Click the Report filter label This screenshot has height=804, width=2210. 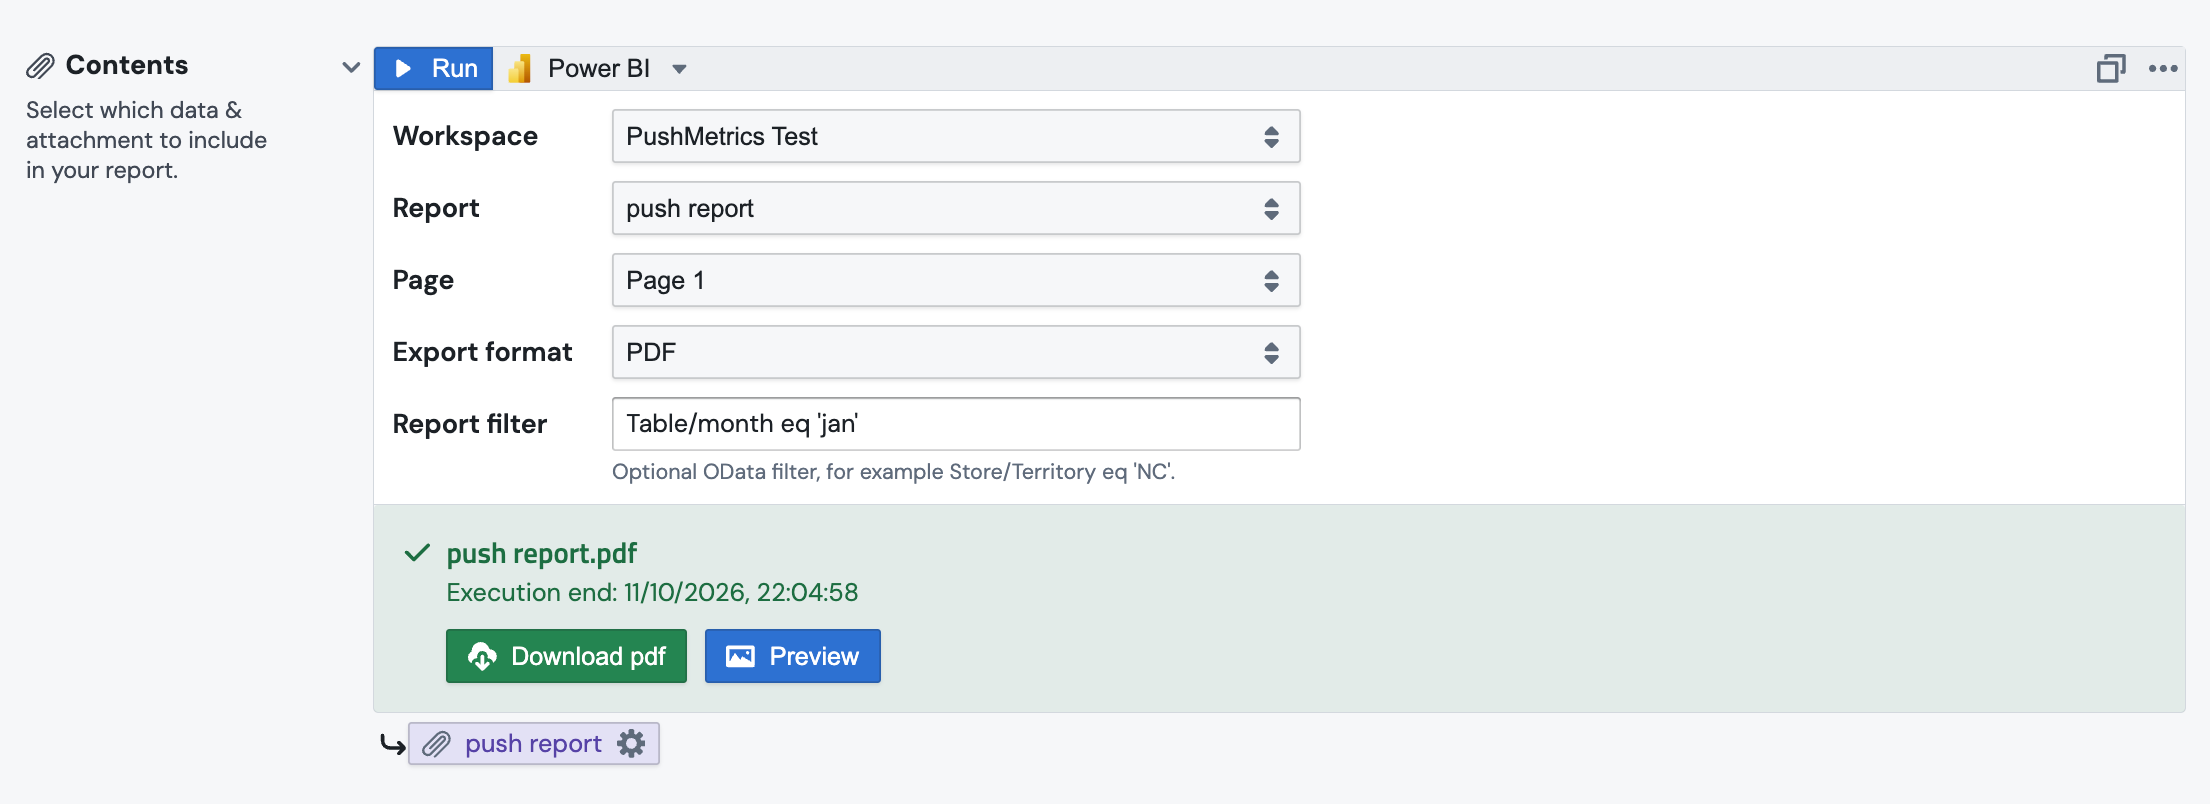[x=469, y=424]
